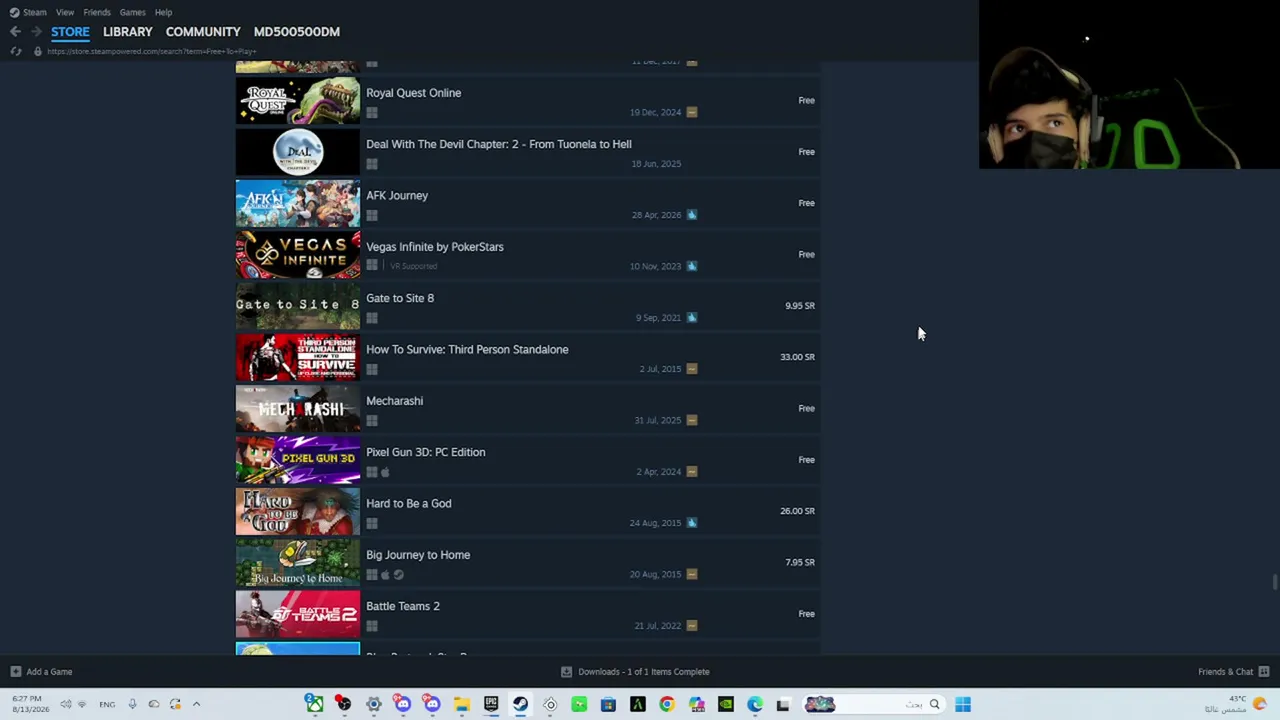Viewport: 1280px width, 720px height.
Task: Click the review score icon for Mecharashi
Action: [692, 420]
